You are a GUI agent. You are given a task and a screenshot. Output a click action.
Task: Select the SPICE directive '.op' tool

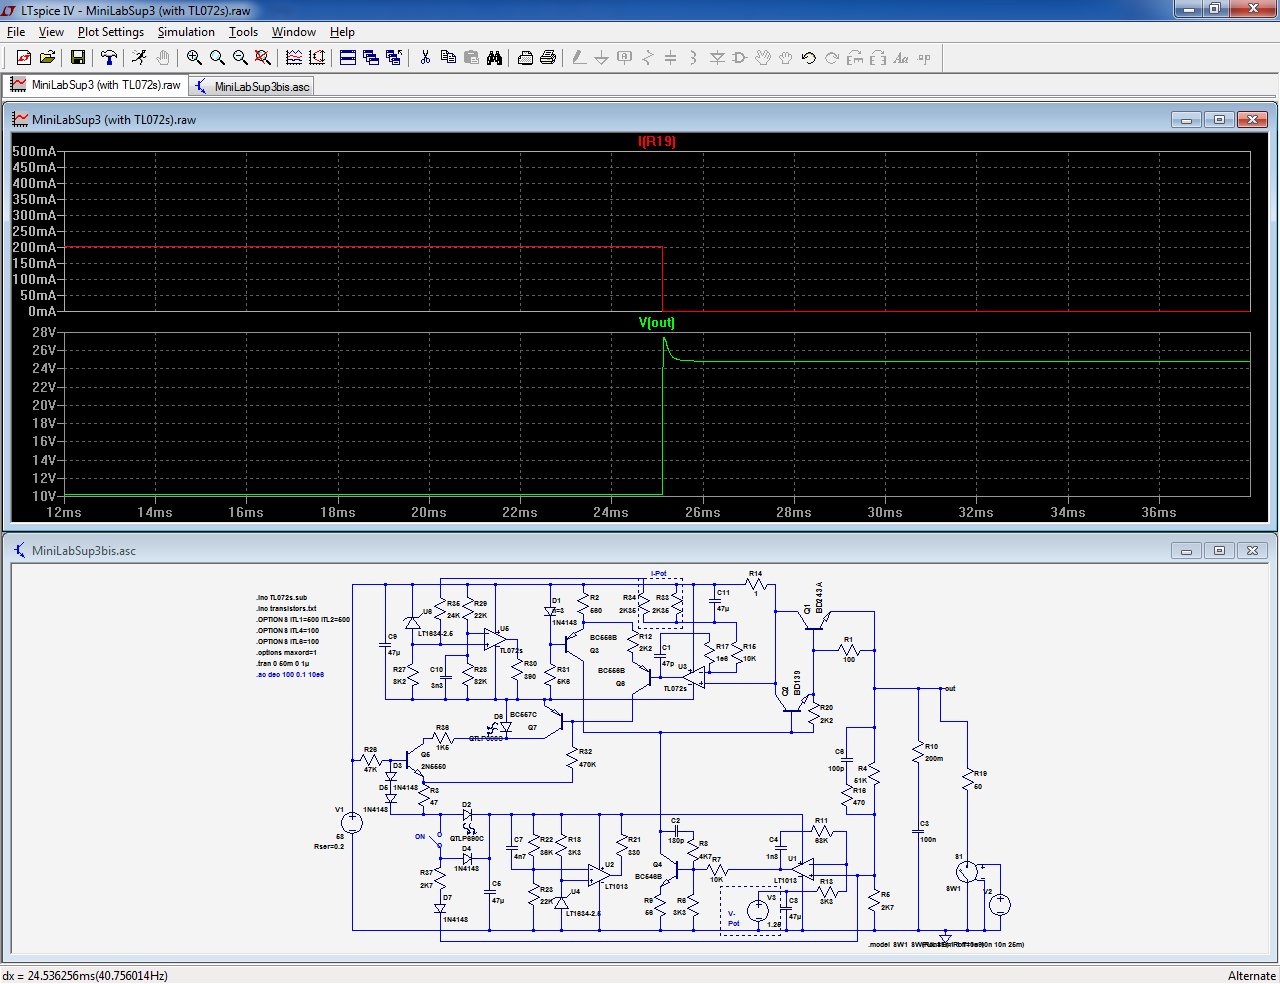924,58
